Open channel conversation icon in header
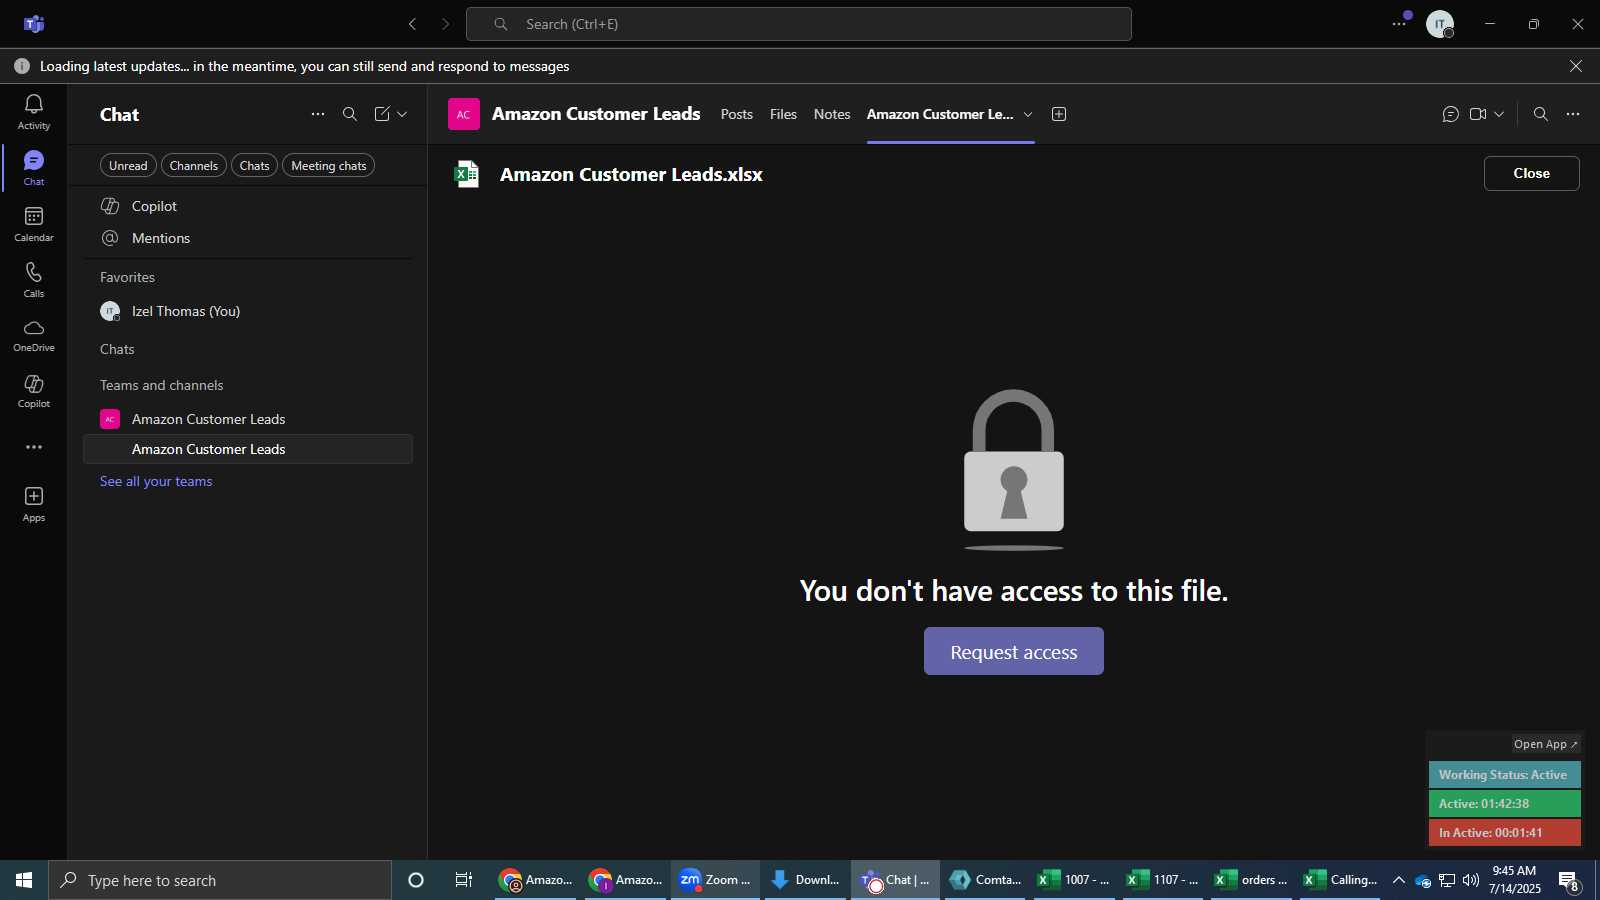Image resolution: width=1600 pixels, height=900 pixels. 1451,114
